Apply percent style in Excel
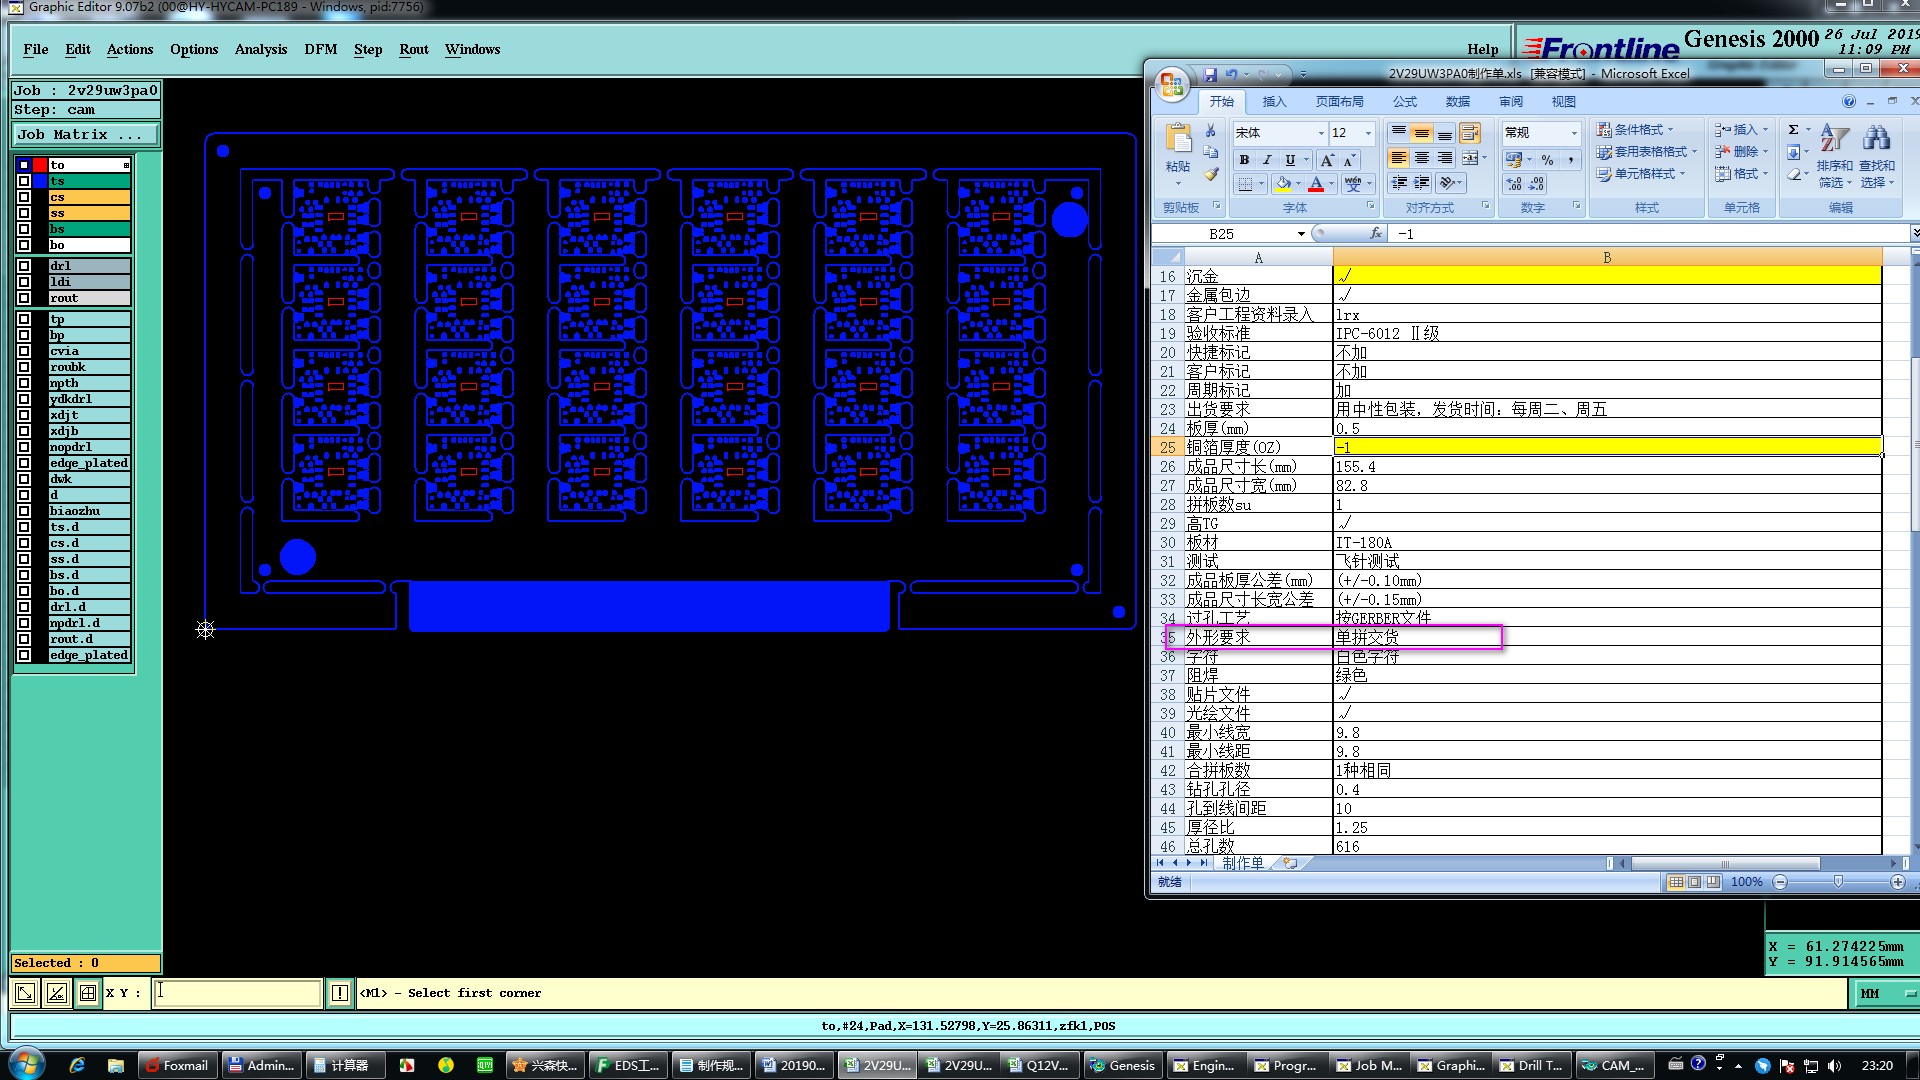The image size is (1920, 1080). (x=1547, y=160)
